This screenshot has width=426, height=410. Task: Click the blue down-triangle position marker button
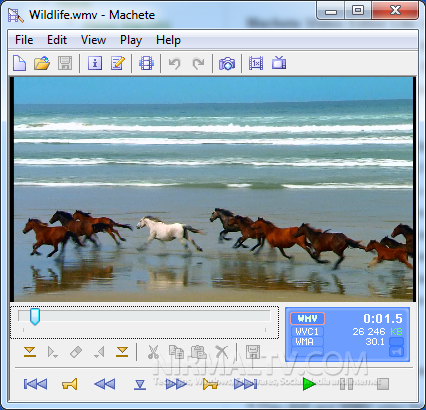140,385
